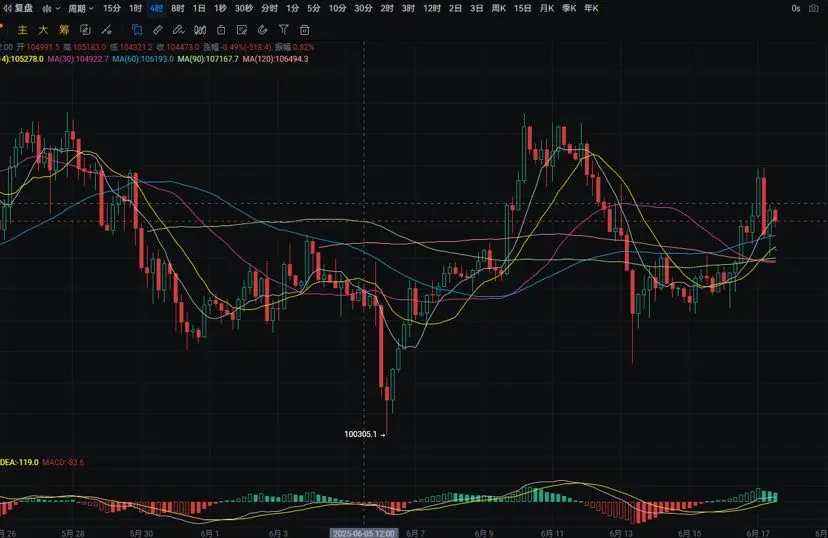Switch to the 1时 timeframe

(135, 8)
